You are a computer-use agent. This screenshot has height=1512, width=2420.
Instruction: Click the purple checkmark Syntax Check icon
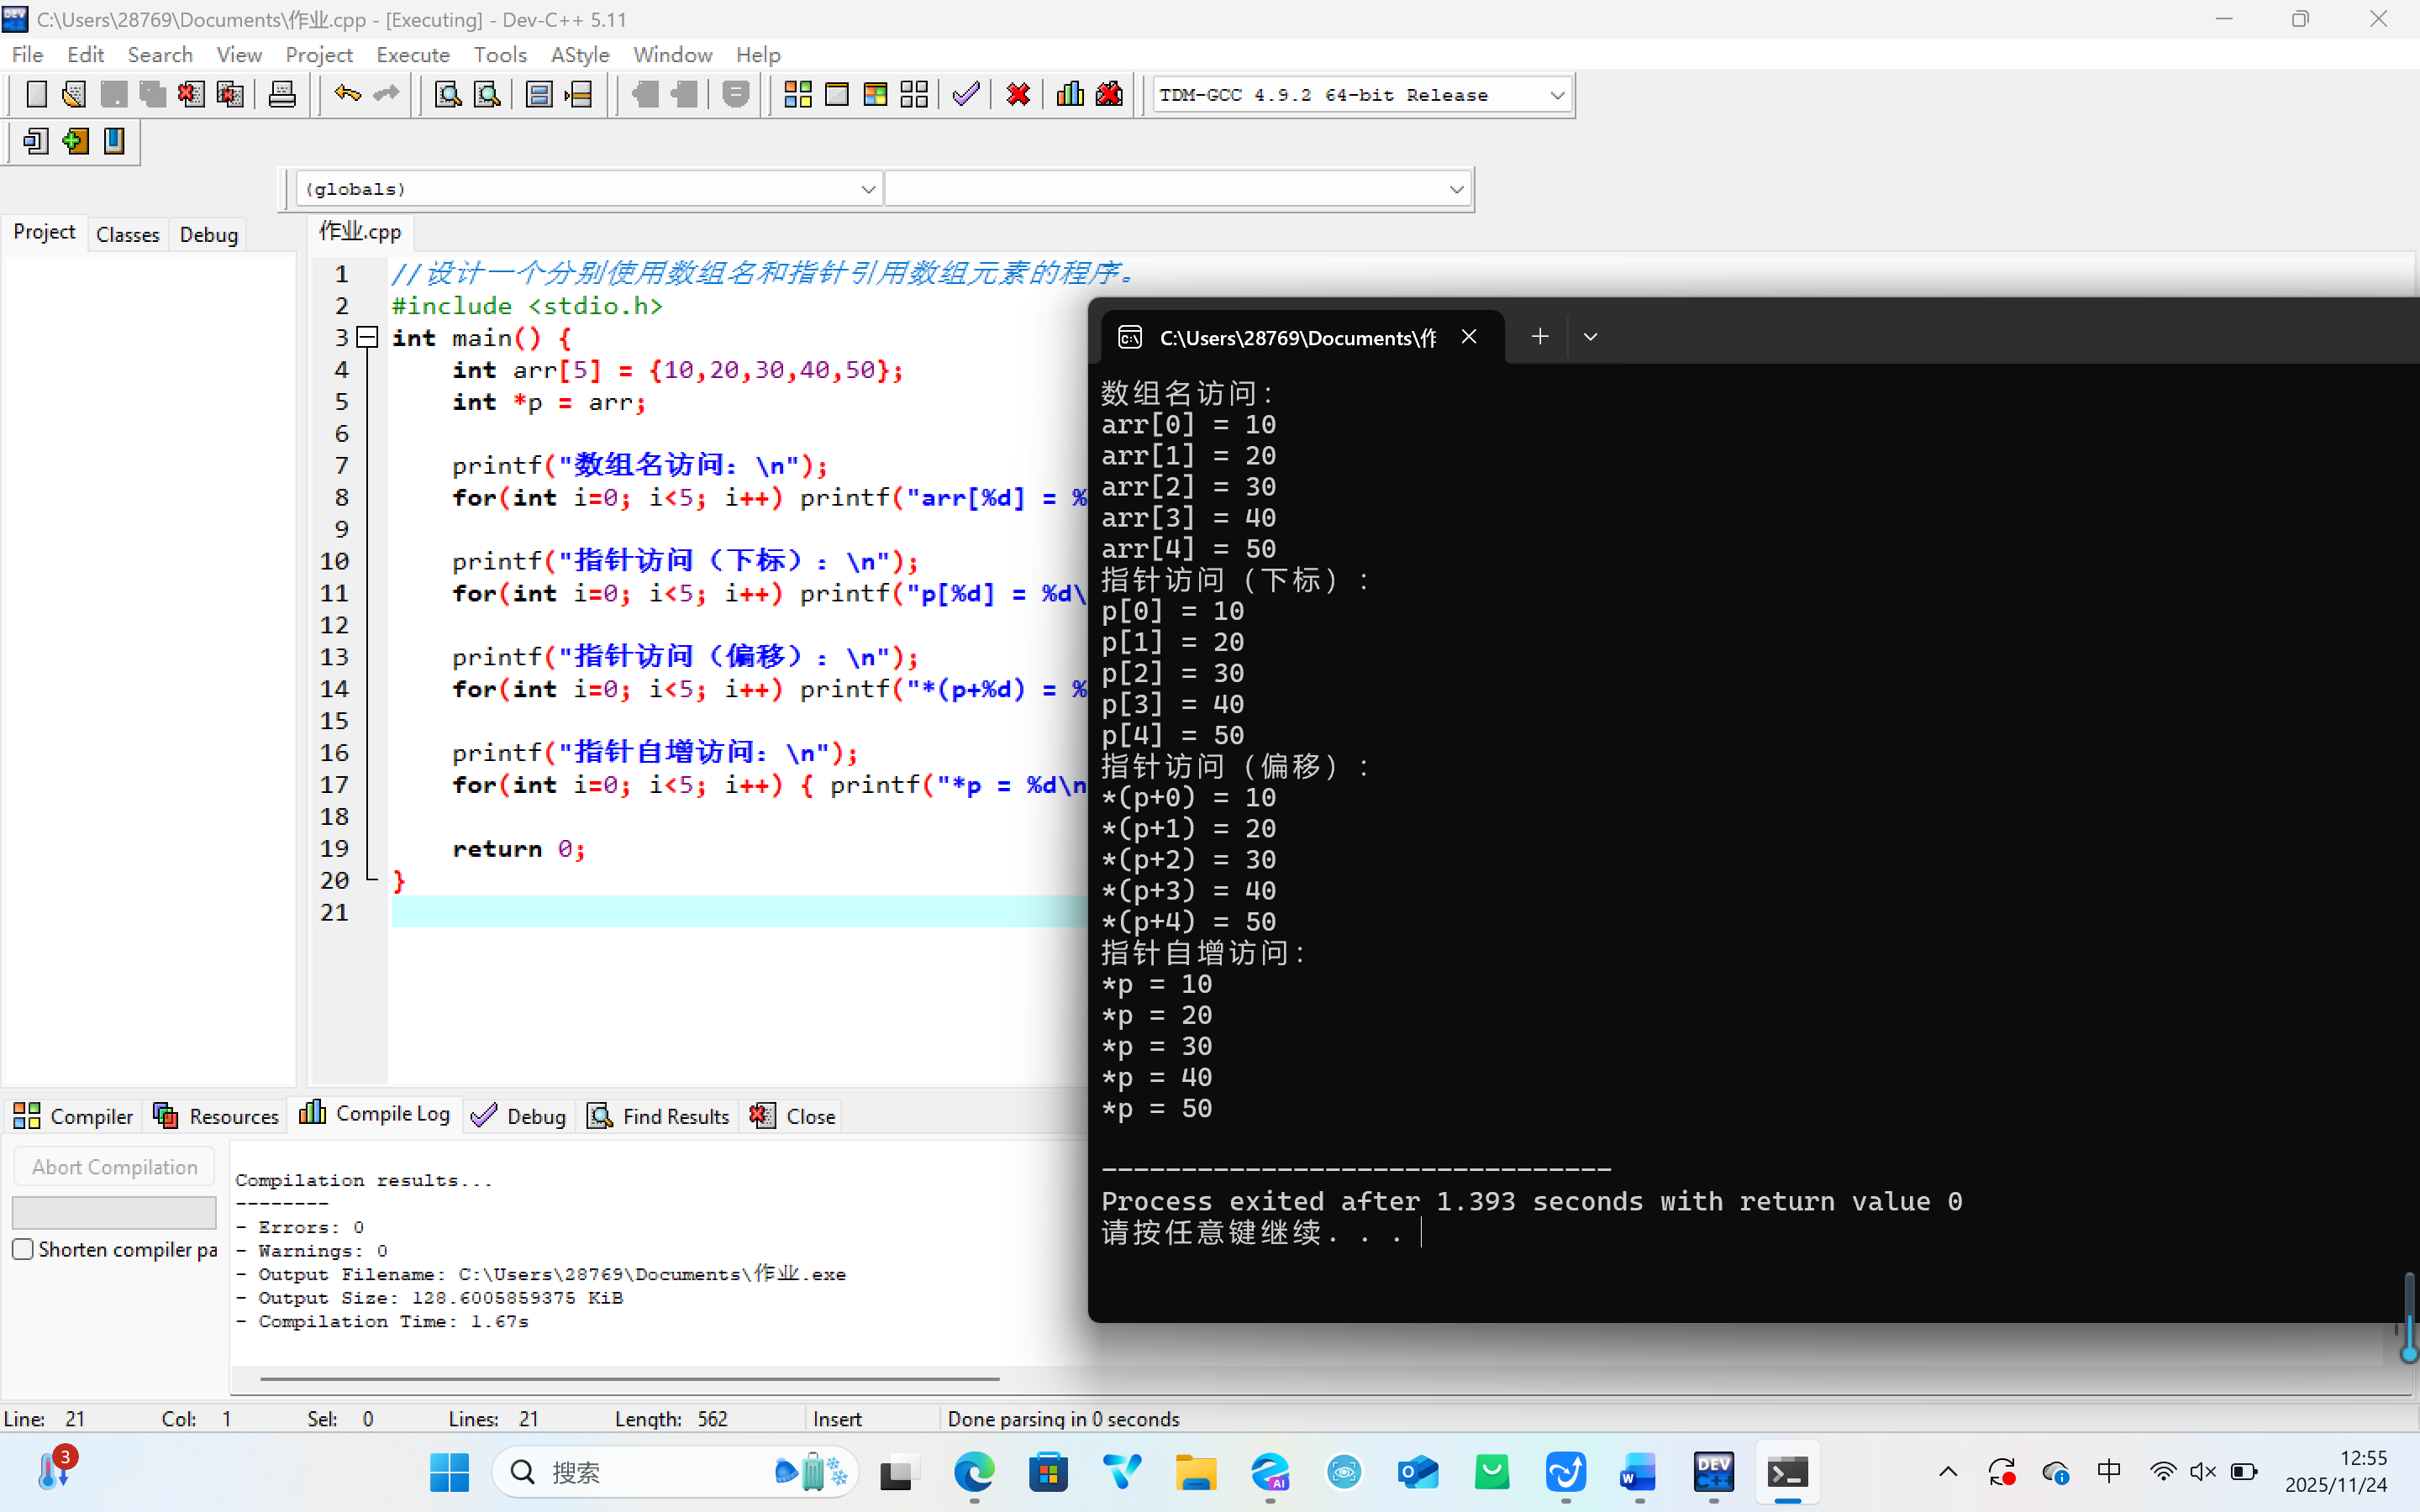[965, 95]
